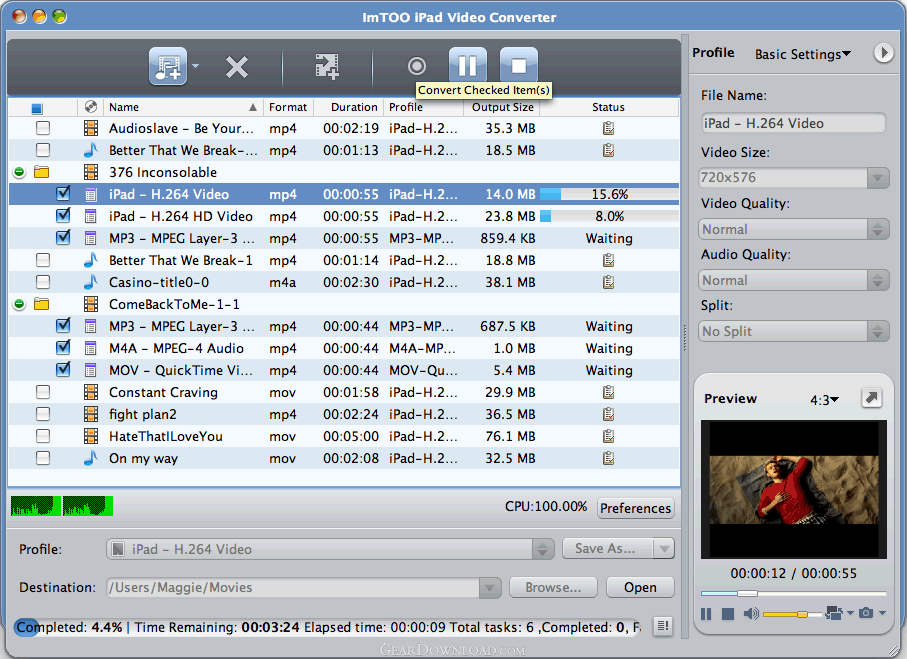907x659 pixels.
Task: Collapse the ComeBackToMe-1-1 group
Action: pos(19,304)
